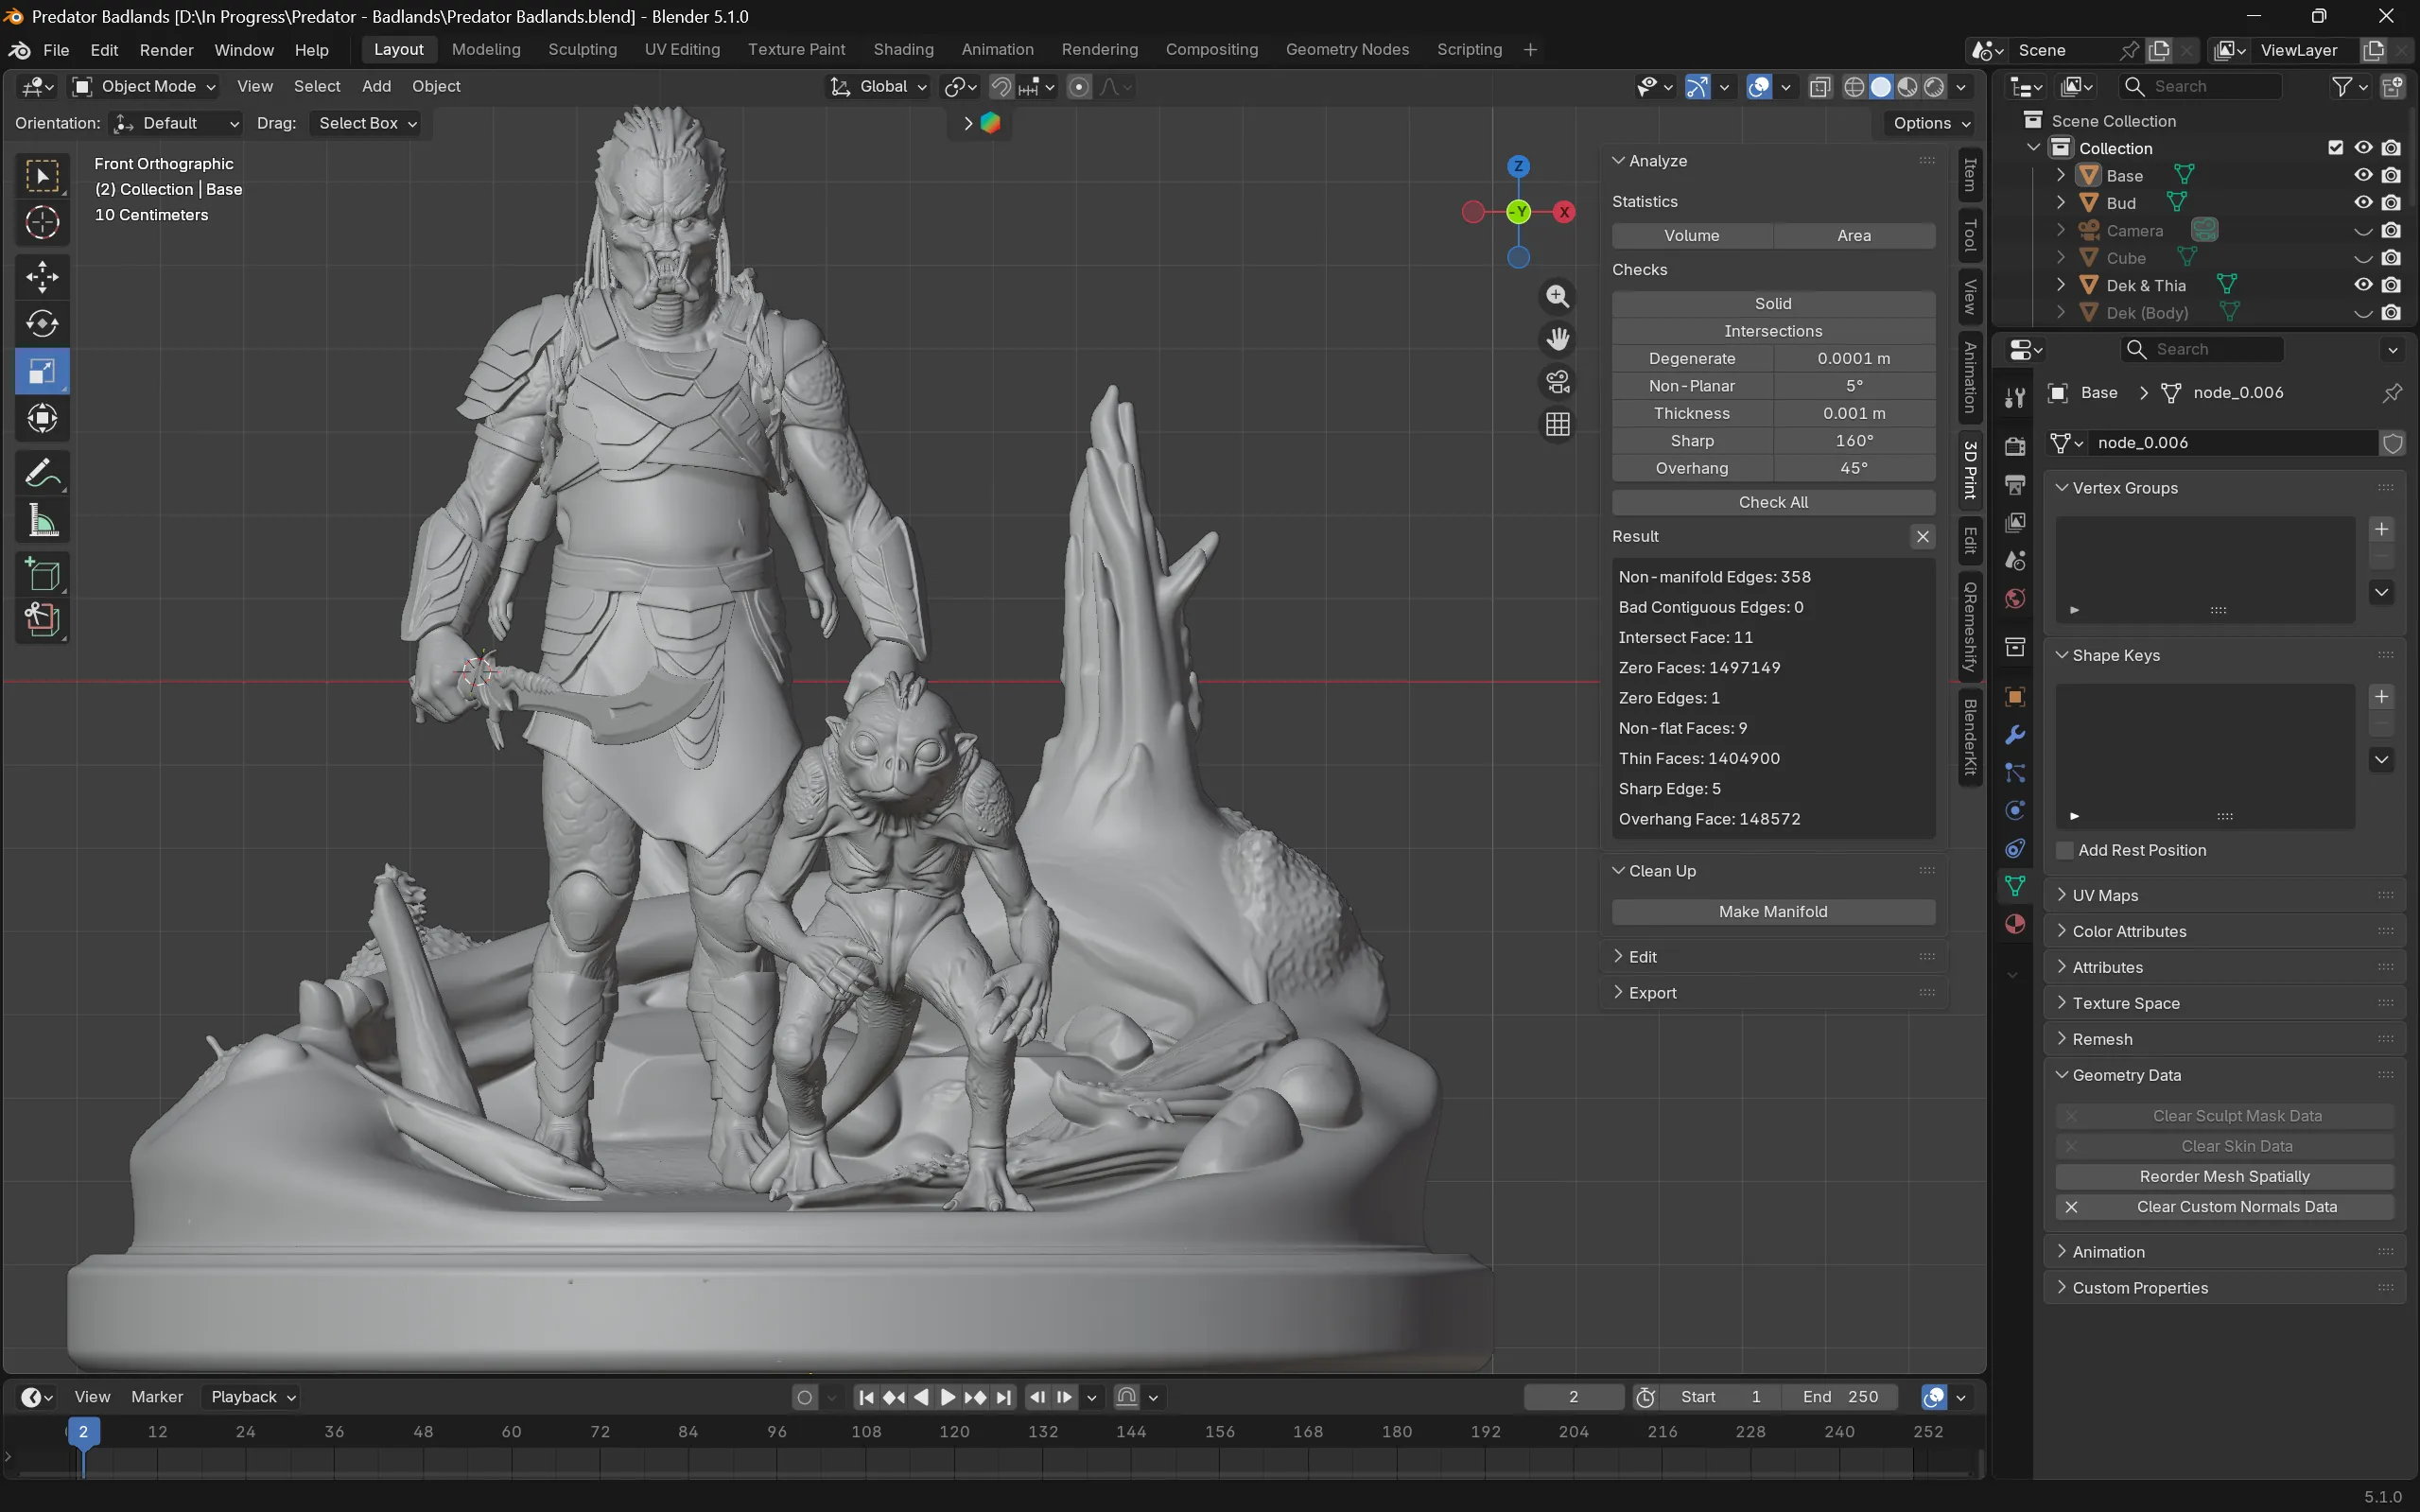This screenshot has height=1512, width=2420.
Task: Switch orthographic/perspective grid icon
Action: point(1557,425)
